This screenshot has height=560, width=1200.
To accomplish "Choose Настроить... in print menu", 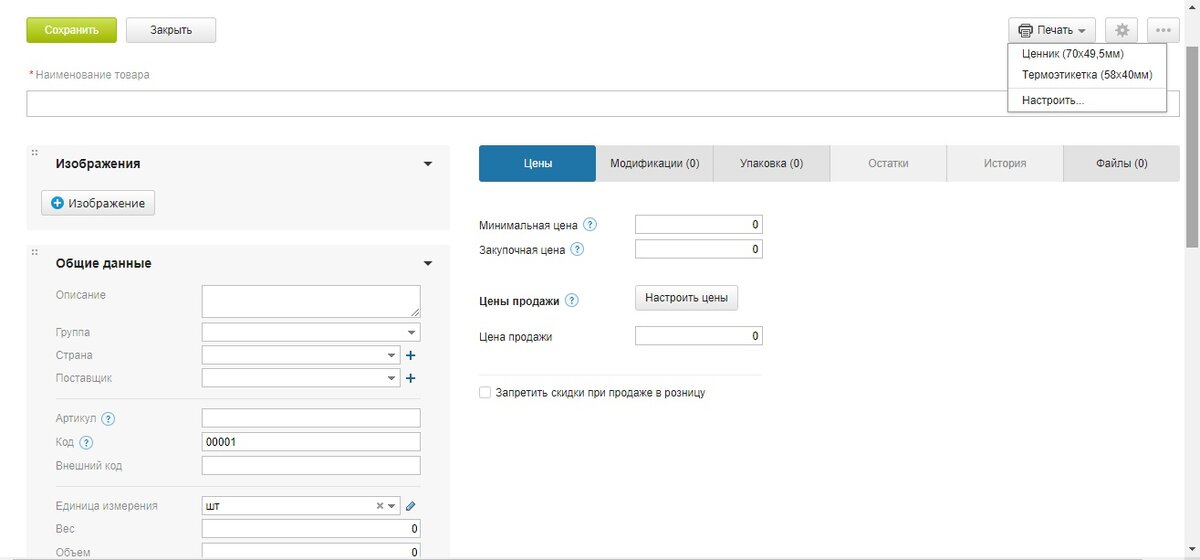I will pos(1053,101).
